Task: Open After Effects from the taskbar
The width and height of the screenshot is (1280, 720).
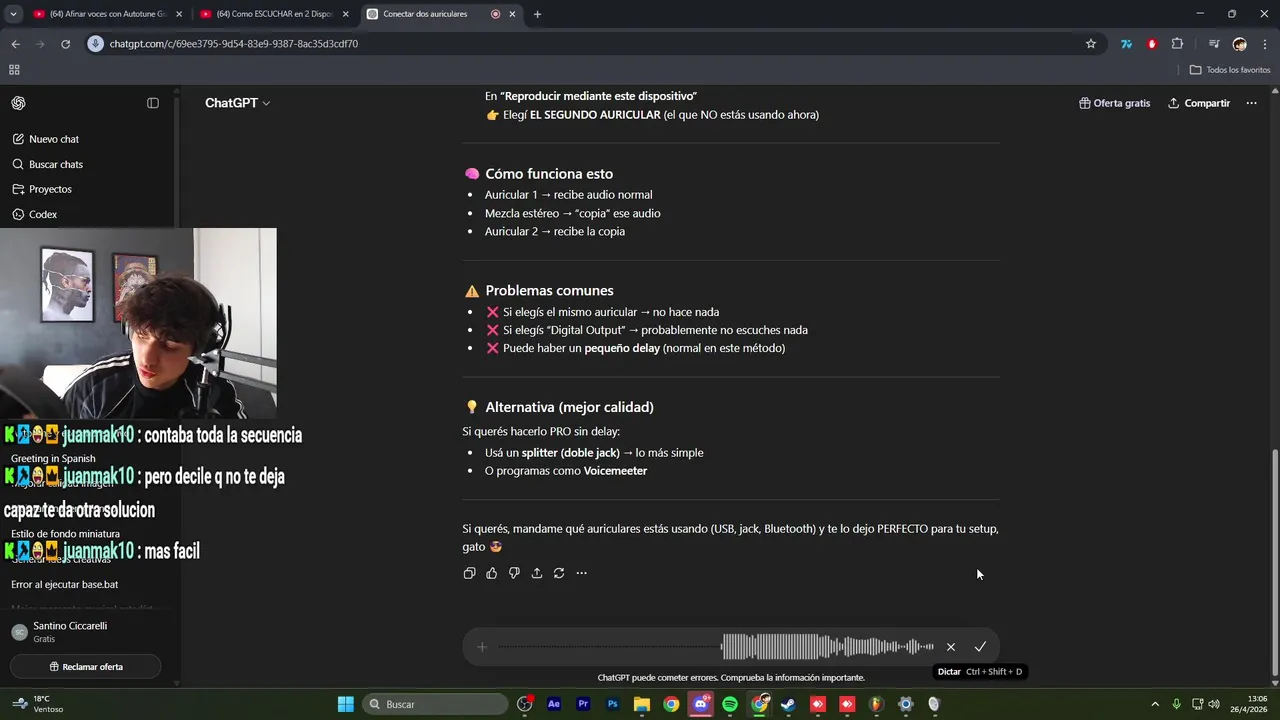Action: pos(554,704)
